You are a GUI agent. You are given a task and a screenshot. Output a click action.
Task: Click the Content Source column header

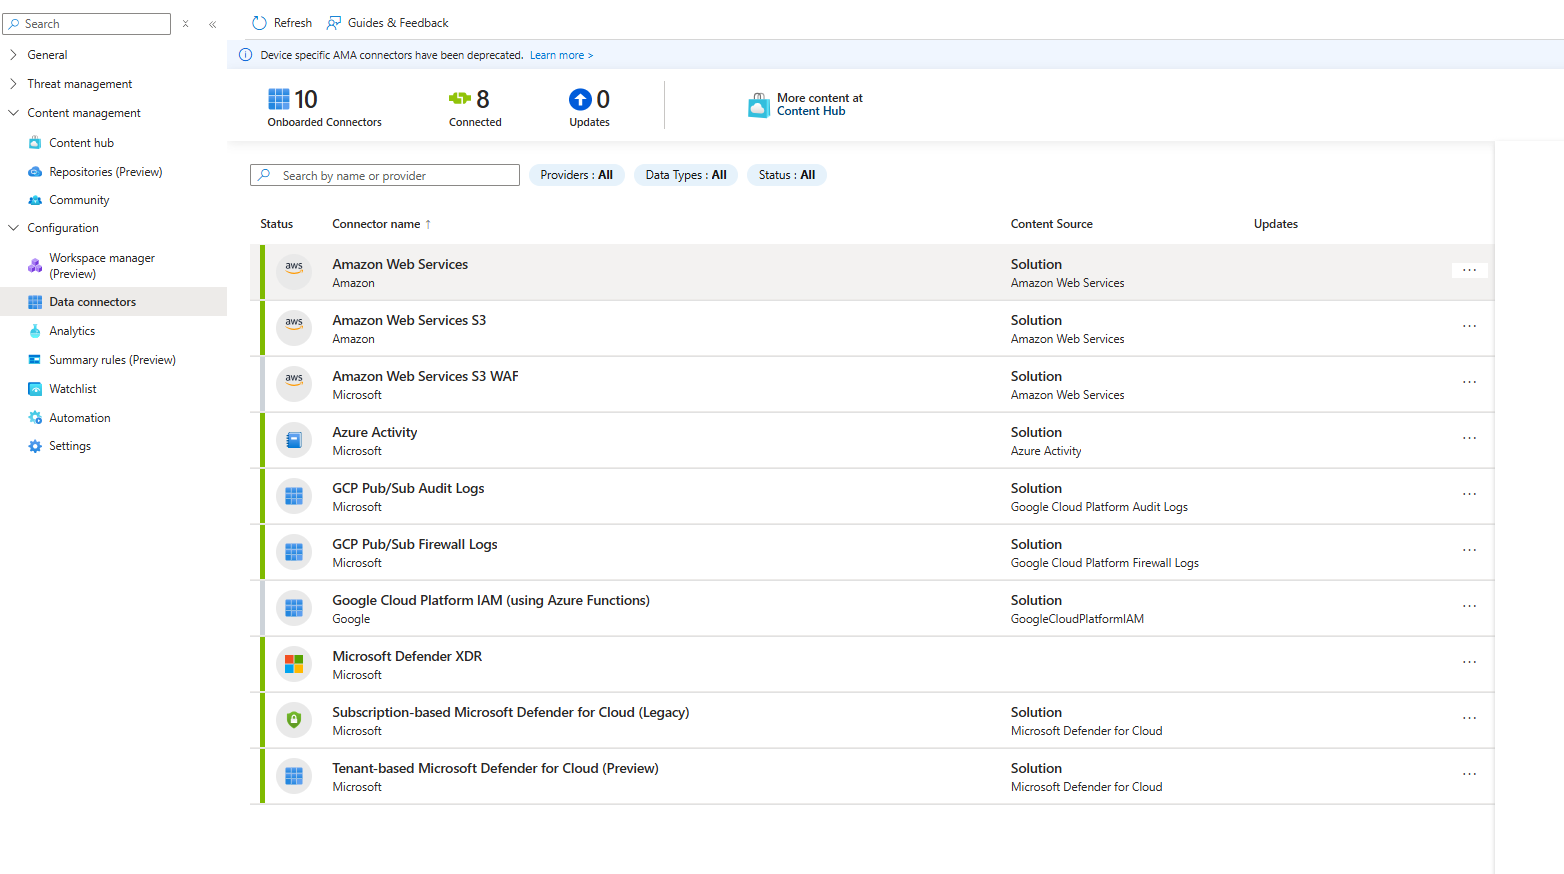[x=1052, y=224]
